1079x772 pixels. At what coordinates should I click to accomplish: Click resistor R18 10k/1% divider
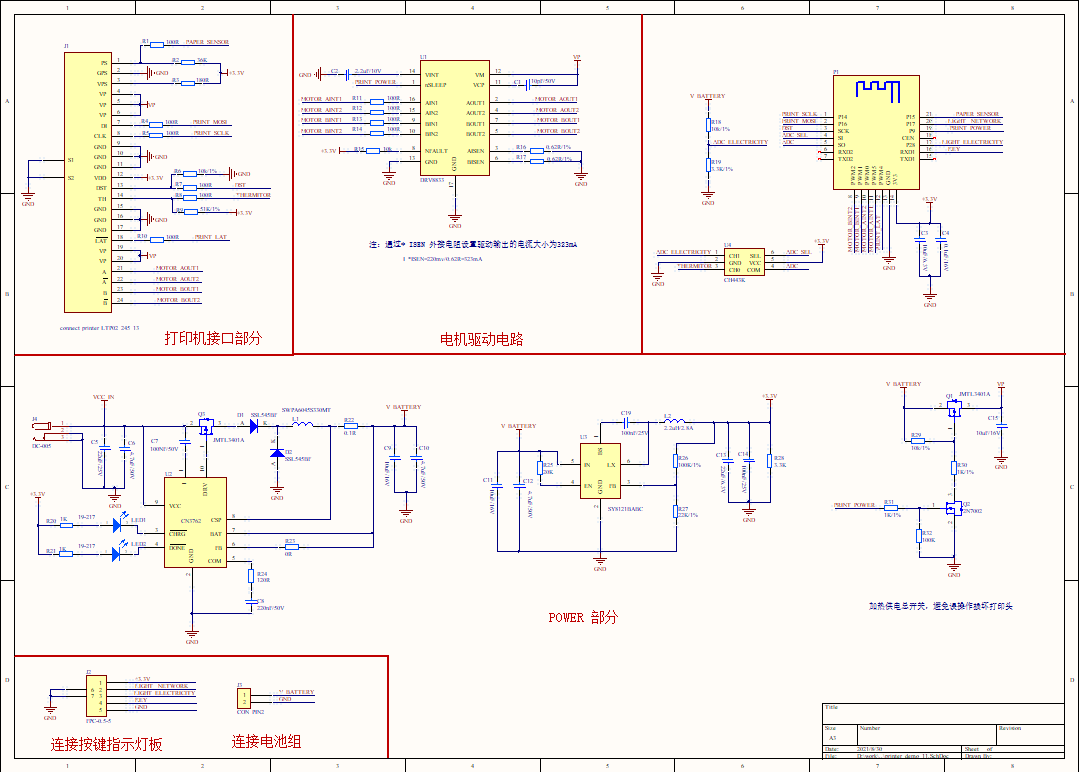point(708,125)
